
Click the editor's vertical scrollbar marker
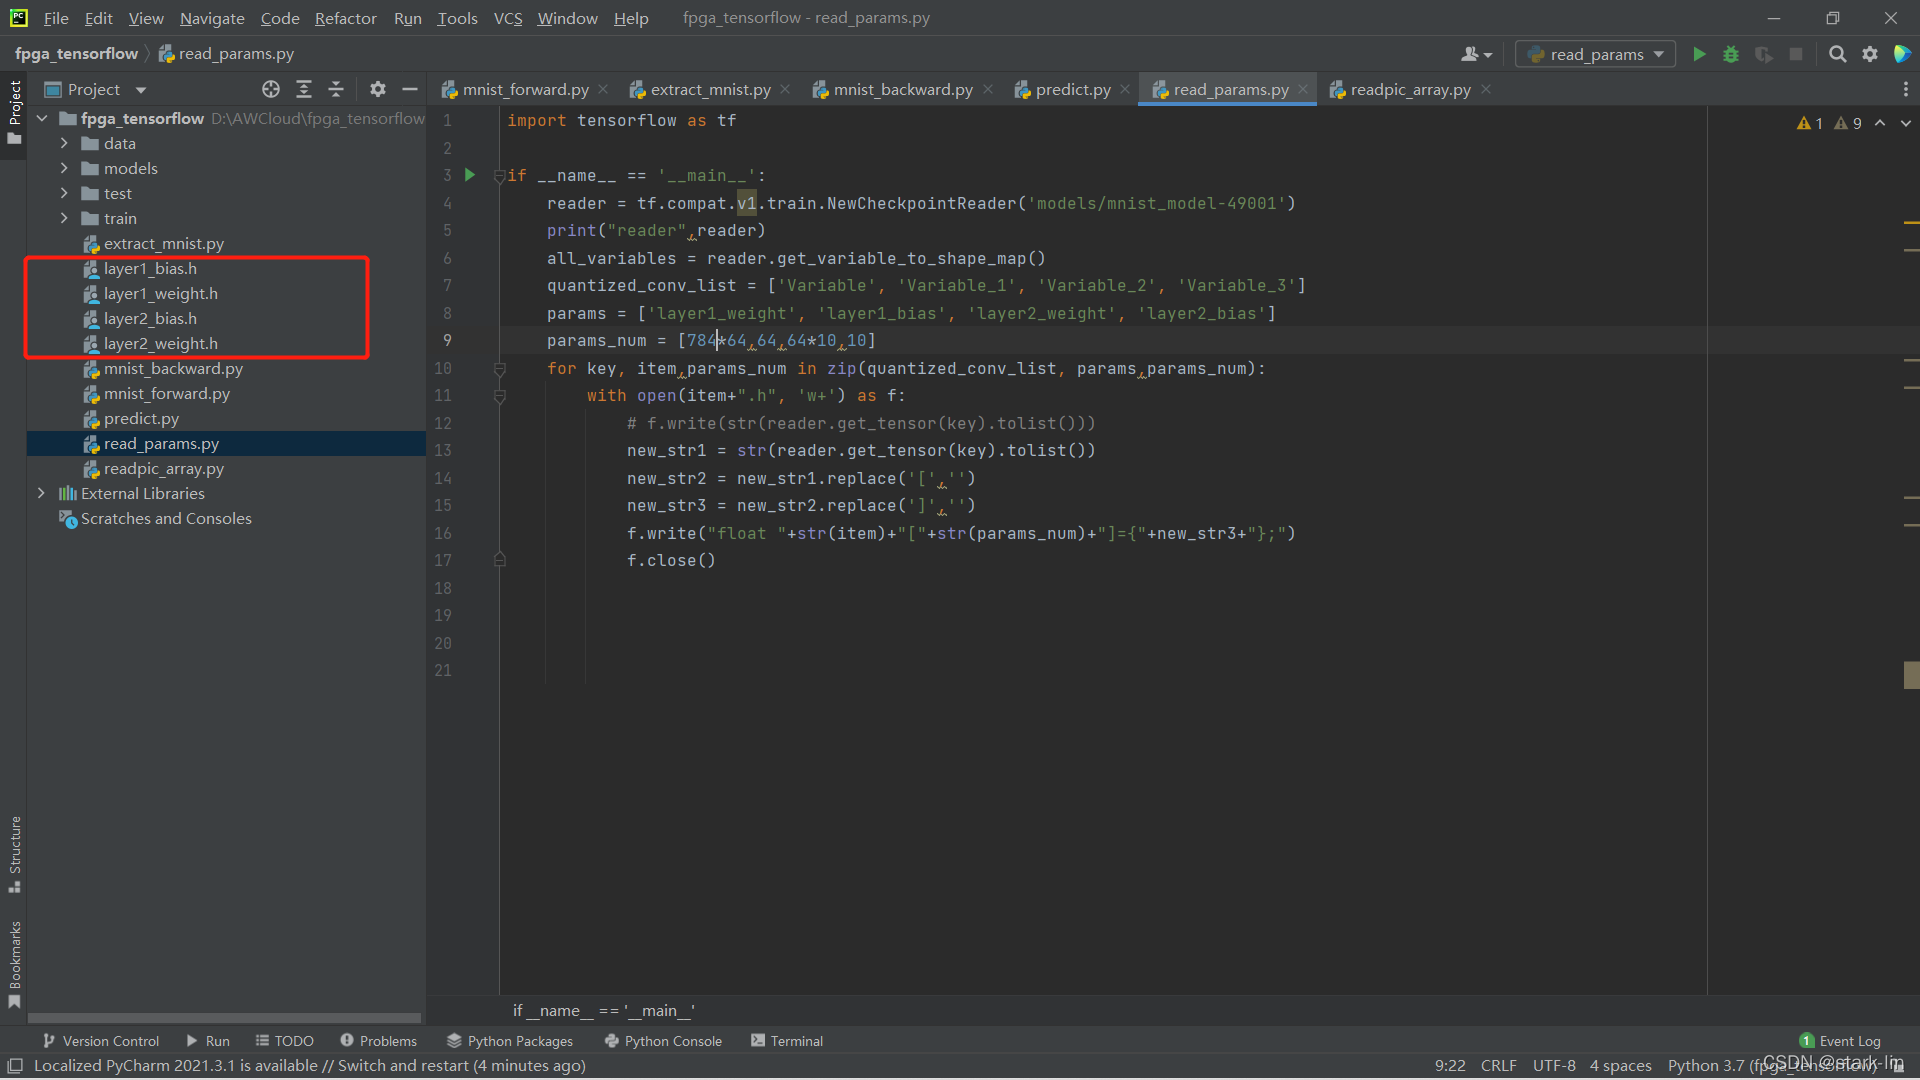1911,675
